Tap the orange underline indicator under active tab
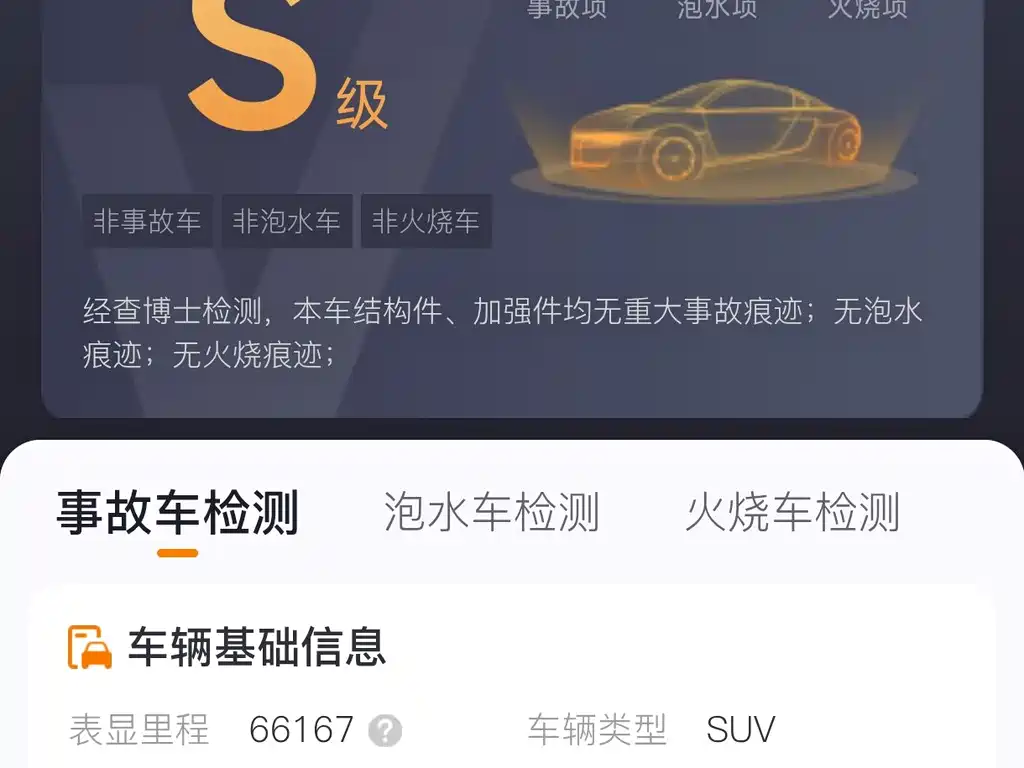1024x768 pixels. click(x=178, y=553)
